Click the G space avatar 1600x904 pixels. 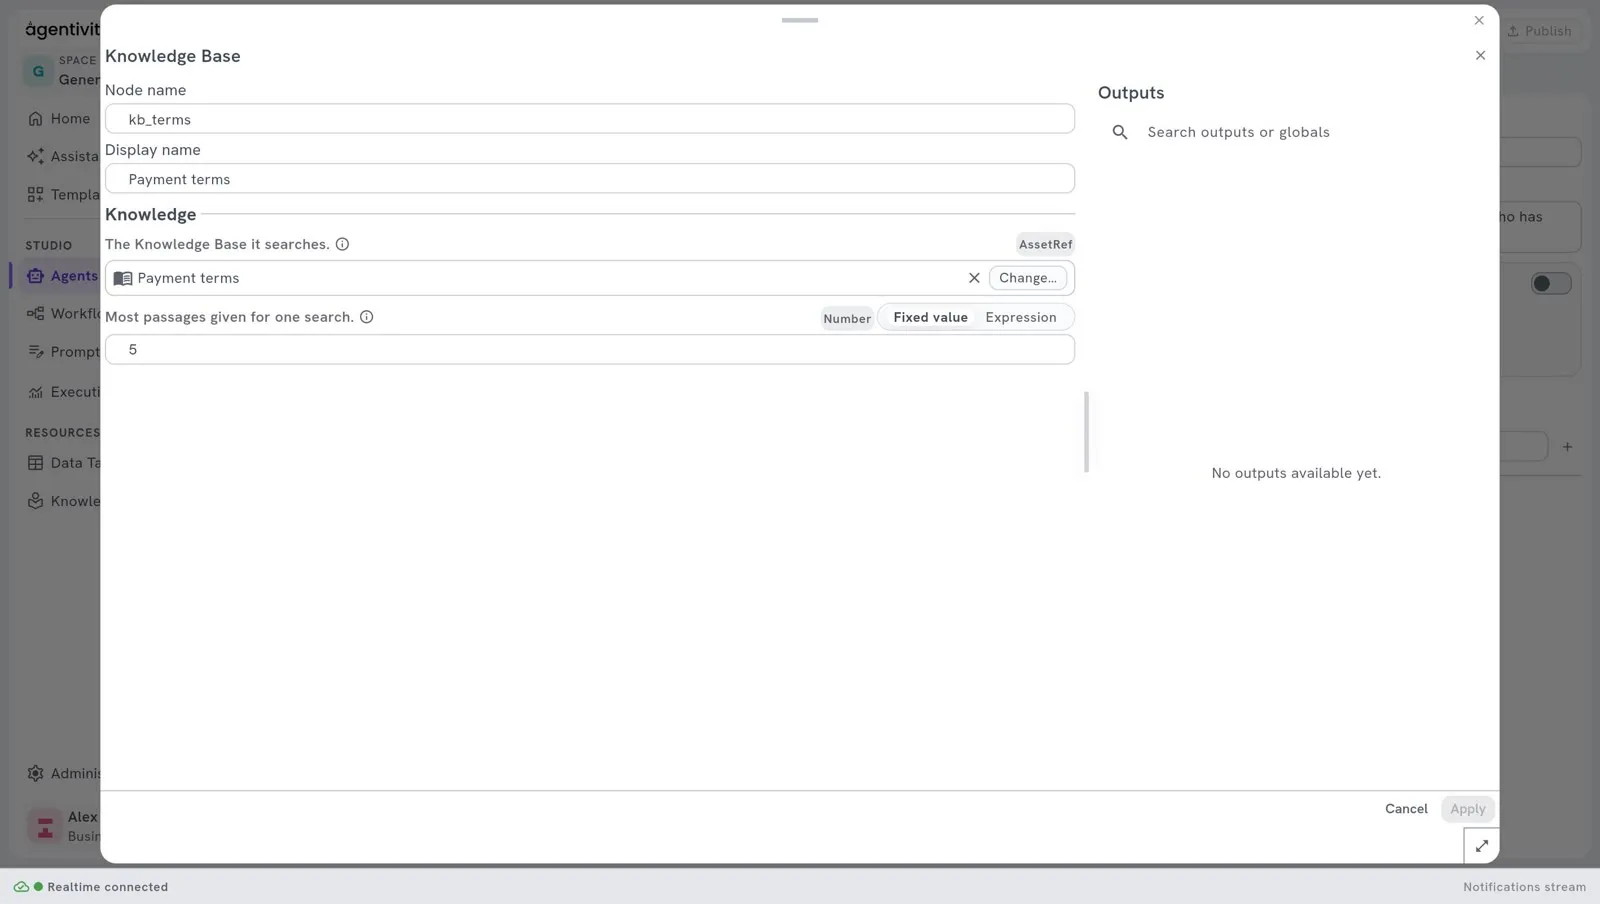(38, 71)
